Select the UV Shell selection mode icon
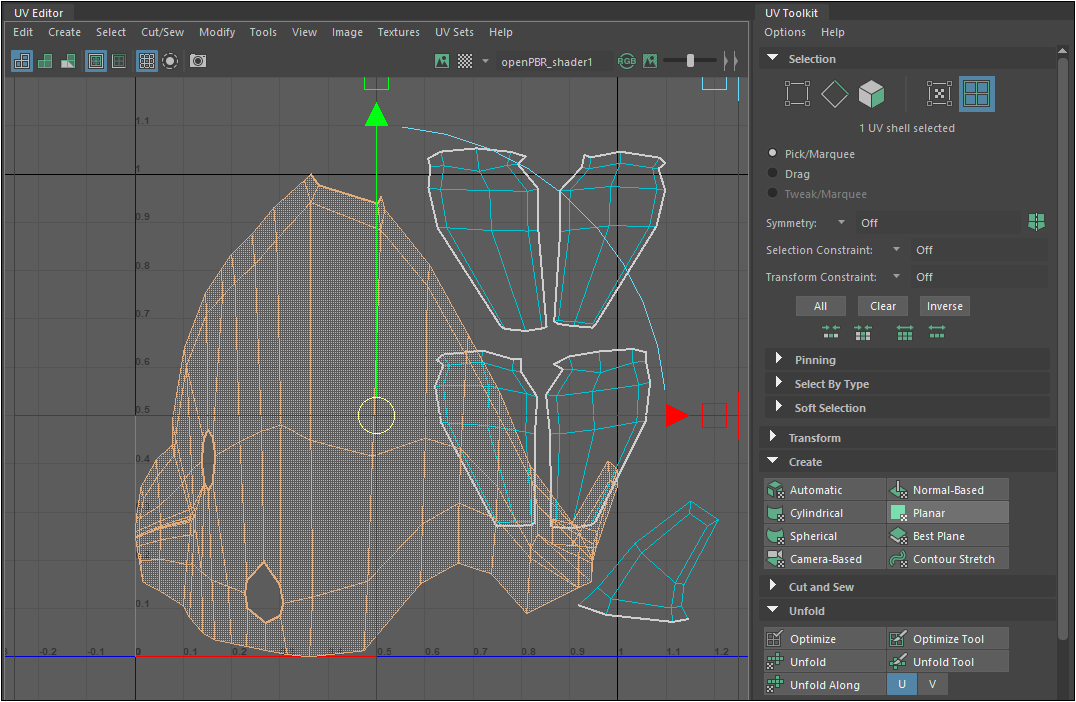 point(976,94)
